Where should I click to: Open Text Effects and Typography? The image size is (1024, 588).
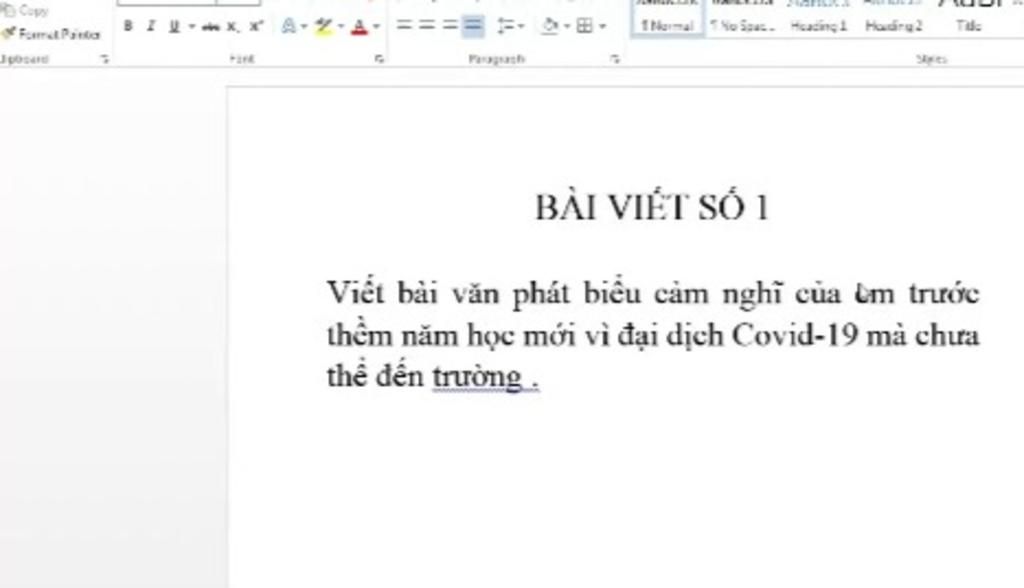[x=288, y=26]
